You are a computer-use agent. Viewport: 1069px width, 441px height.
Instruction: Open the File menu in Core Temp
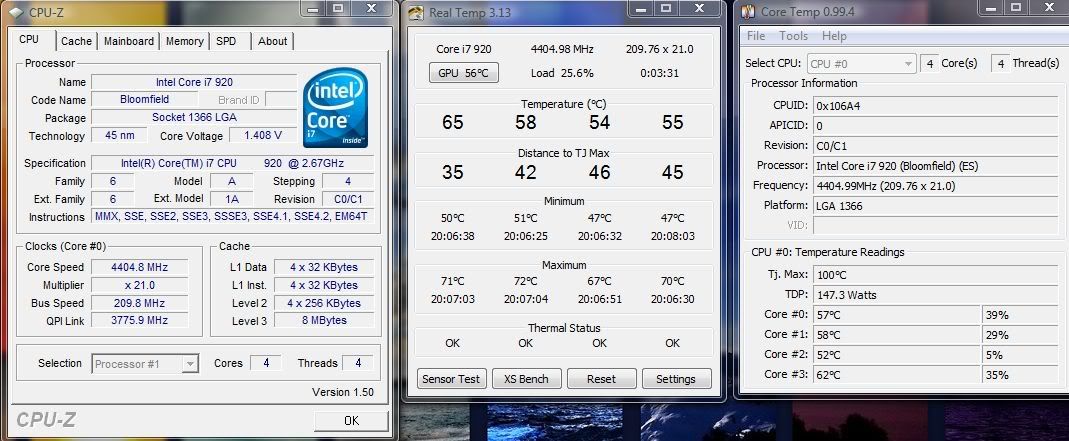(x=756, y=35)
